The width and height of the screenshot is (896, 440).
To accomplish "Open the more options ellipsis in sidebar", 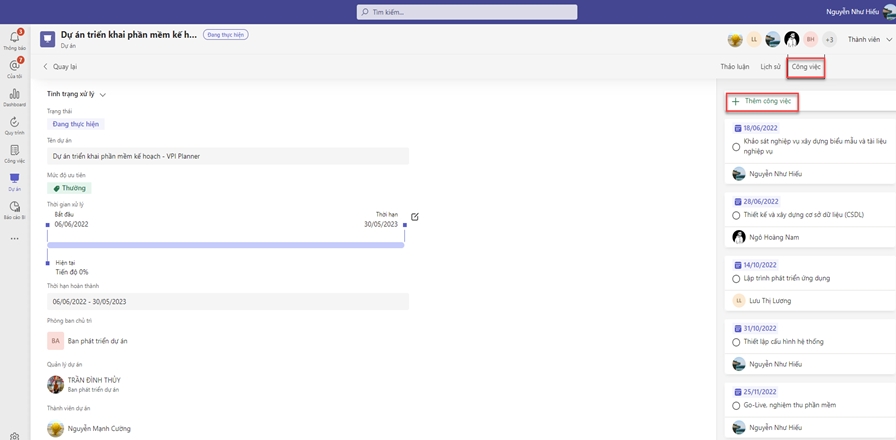I will point(14,238).
